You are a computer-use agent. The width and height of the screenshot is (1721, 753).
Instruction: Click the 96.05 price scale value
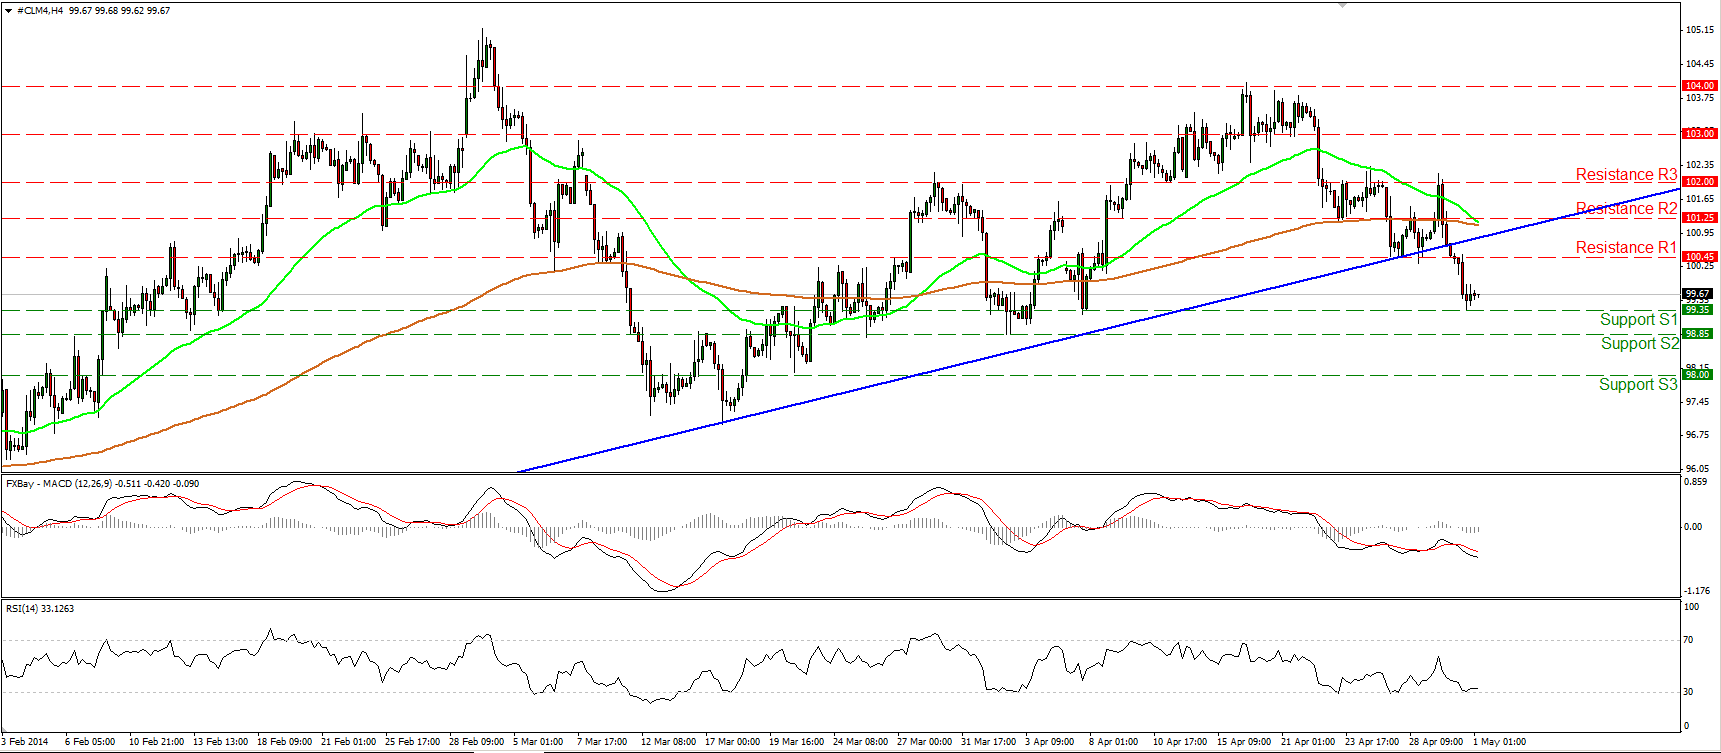(1698, 468)
